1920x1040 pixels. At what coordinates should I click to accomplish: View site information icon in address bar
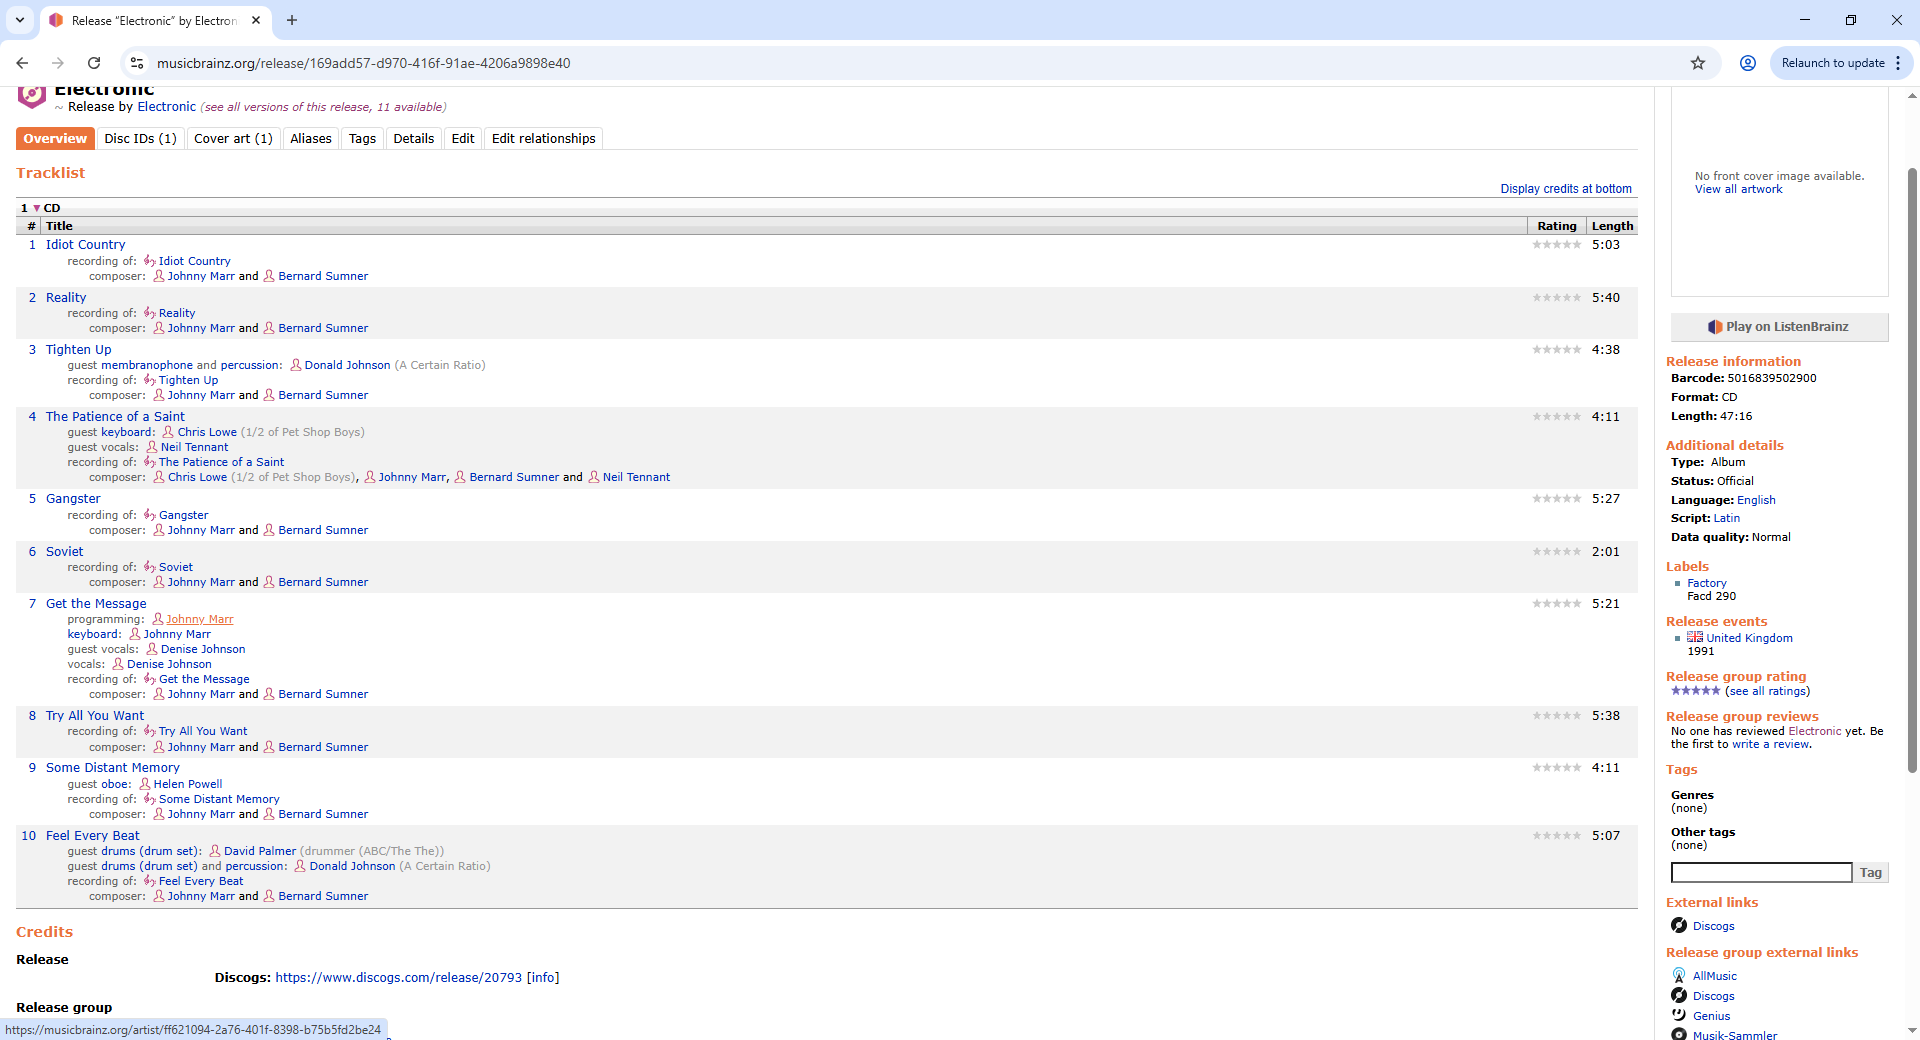137,63
